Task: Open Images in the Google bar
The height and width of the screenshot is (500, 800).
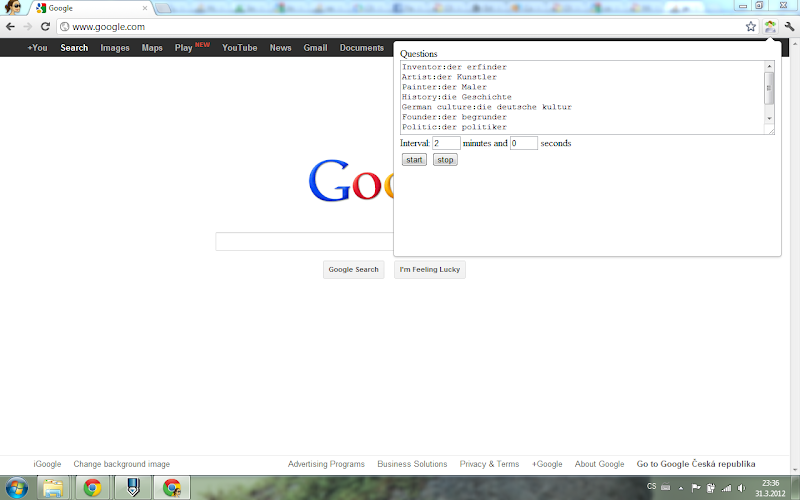Action: pyautogui.click(x=115, y=47)
